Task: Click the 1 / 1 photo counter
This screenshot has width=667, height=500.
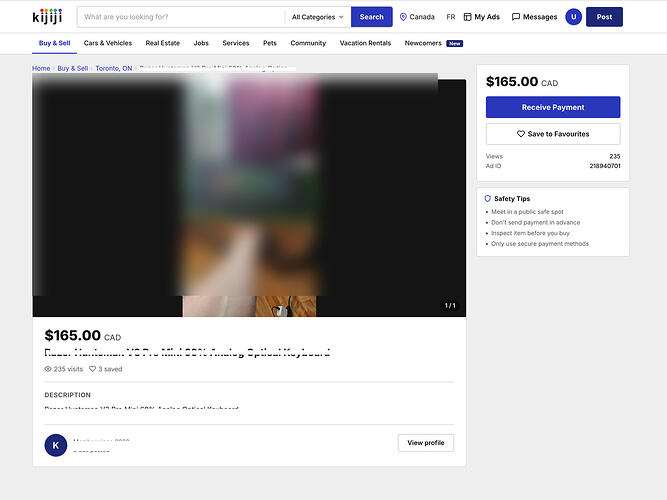Action: [x=450, y=306]
